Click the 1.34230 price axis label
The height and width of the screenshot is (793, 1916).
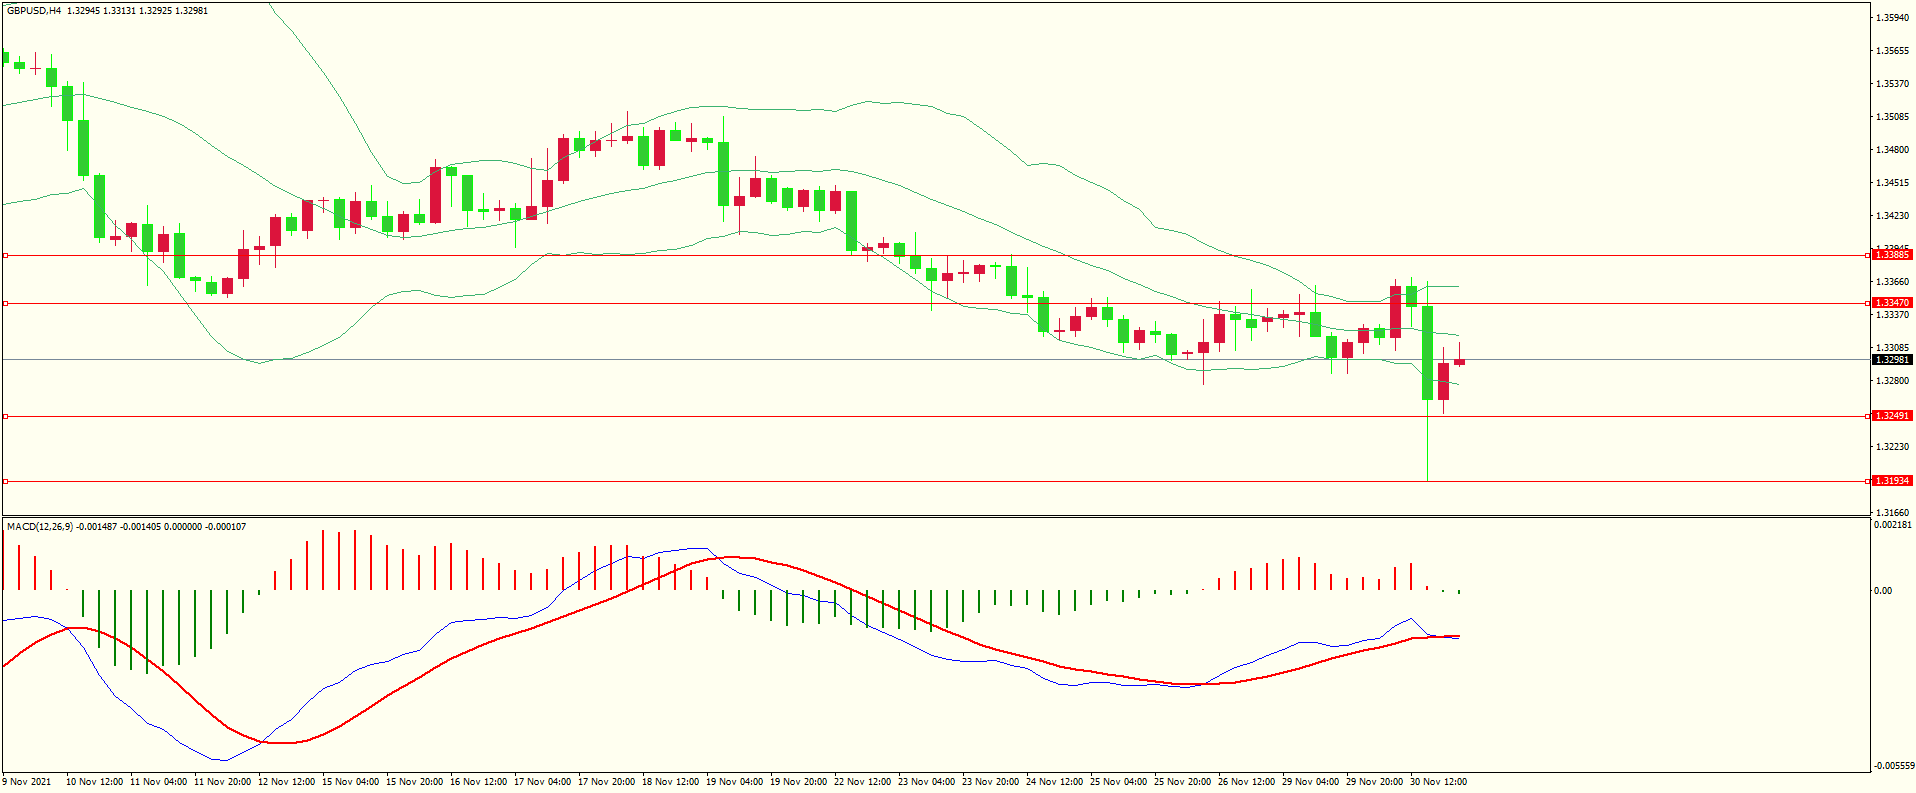pos(1893,216)
